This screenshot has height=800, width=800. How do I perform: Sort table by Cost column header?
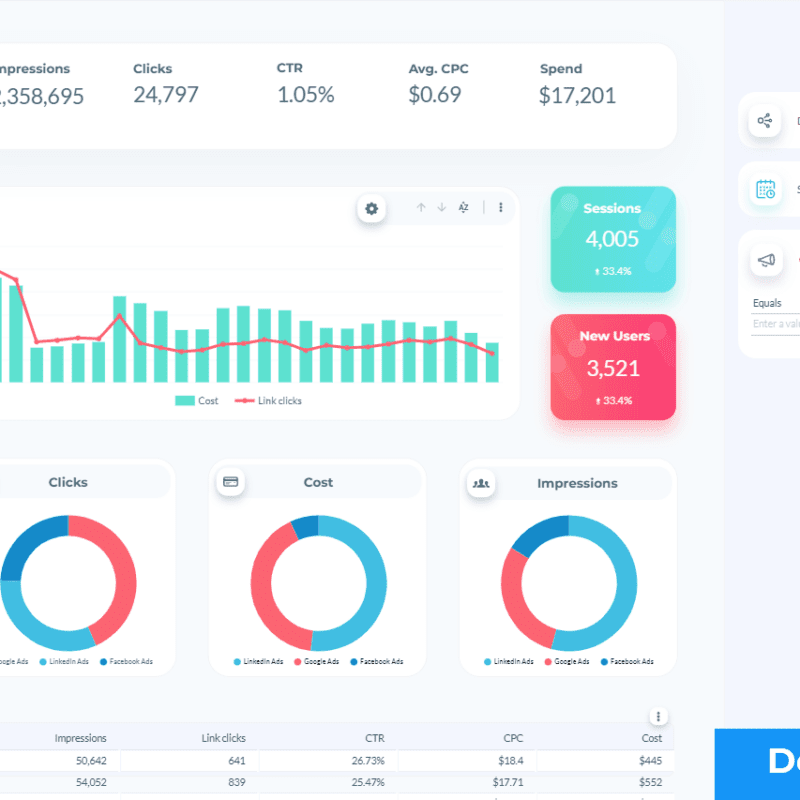(x=652, y=738)
